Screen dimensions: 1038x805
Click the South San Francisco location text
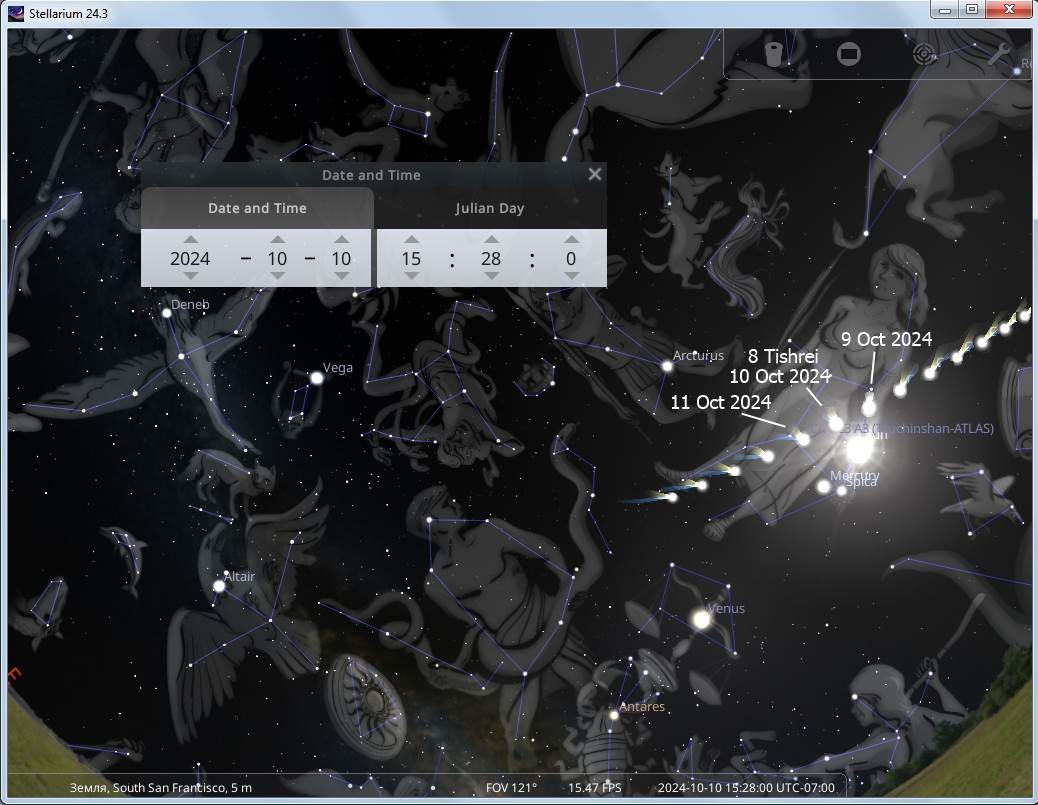click(161, 788)
